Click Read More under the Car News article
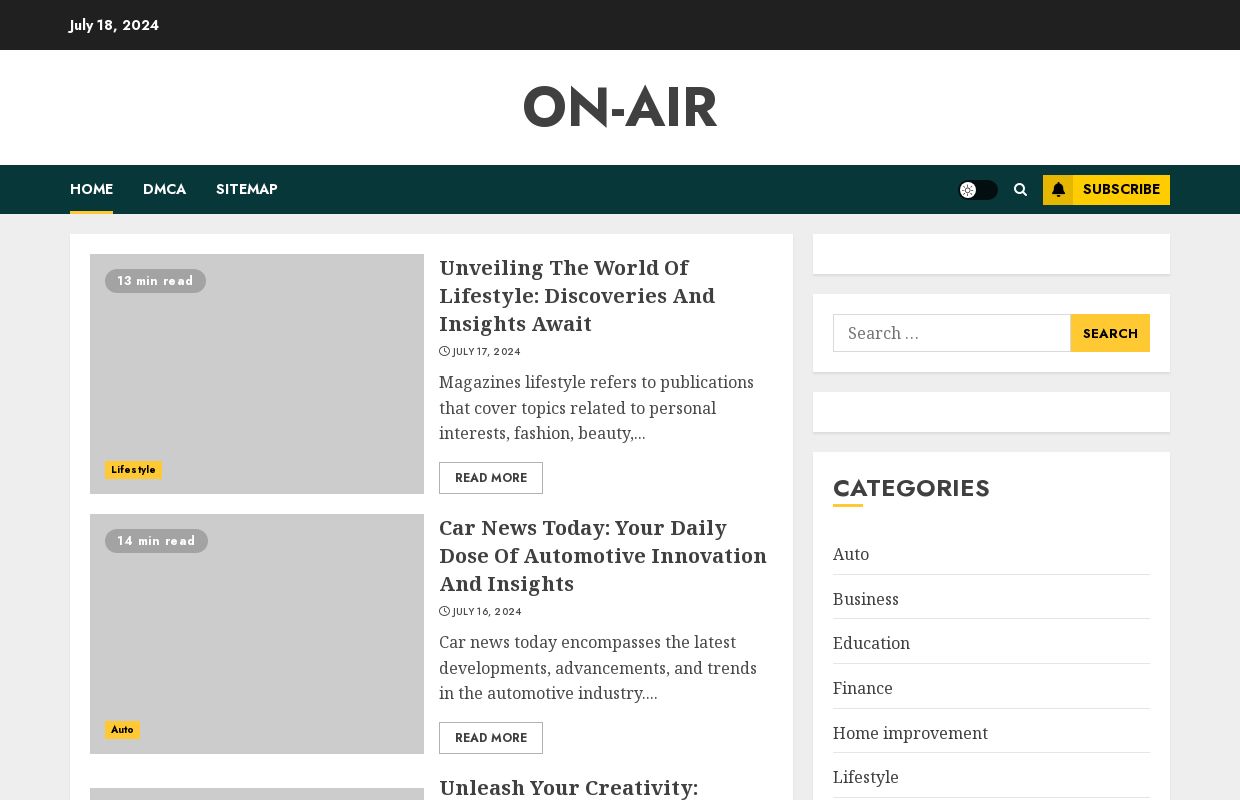The image size is (1240, 800). pyautogui.click(x=491, y=738)
